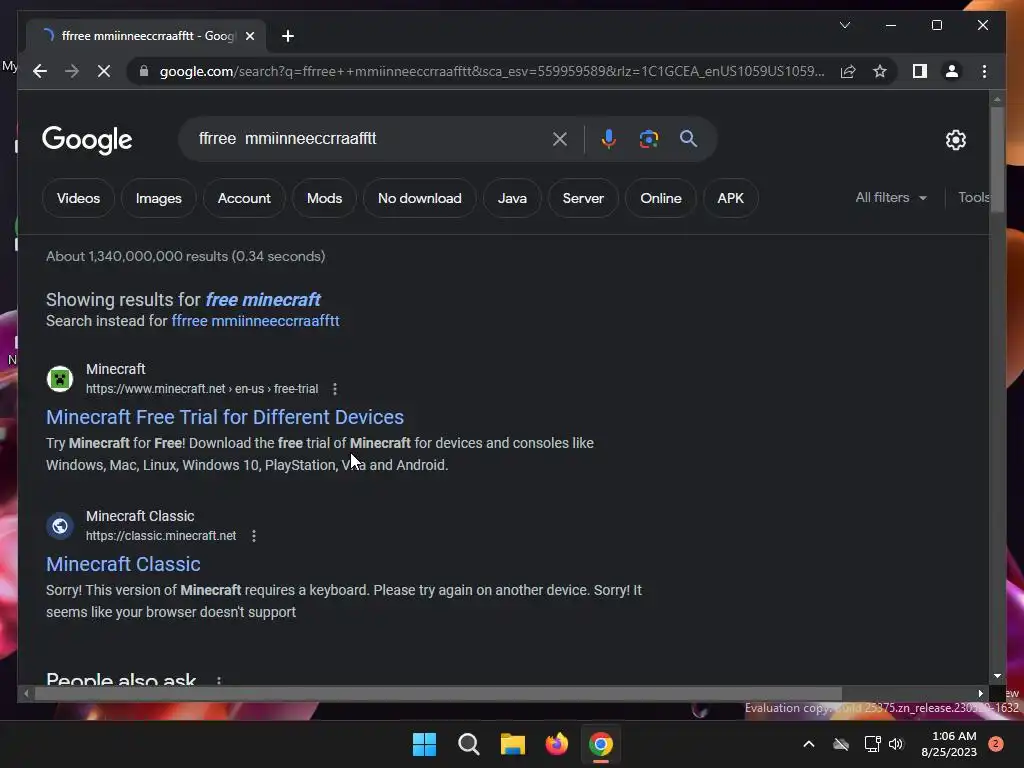The image size is (1024, 768).
Task: Open the corrected 'free minecraft' link
Action: tap(263, 299)
